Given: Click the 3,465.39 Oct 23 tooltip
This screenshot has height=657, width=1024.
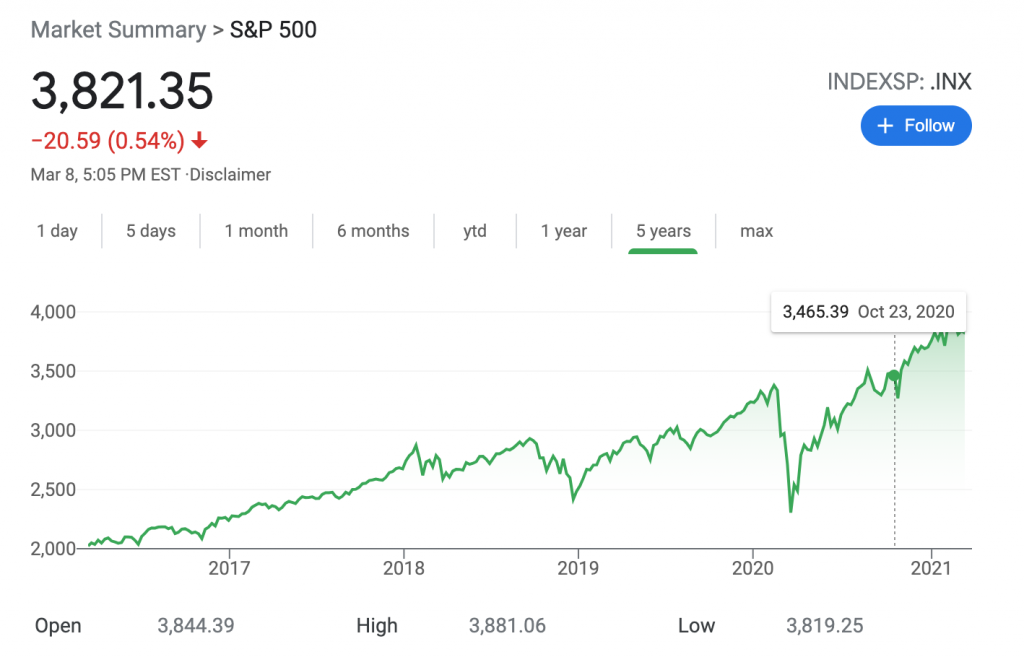Looking at the screenshot, I should coord(868,311).
